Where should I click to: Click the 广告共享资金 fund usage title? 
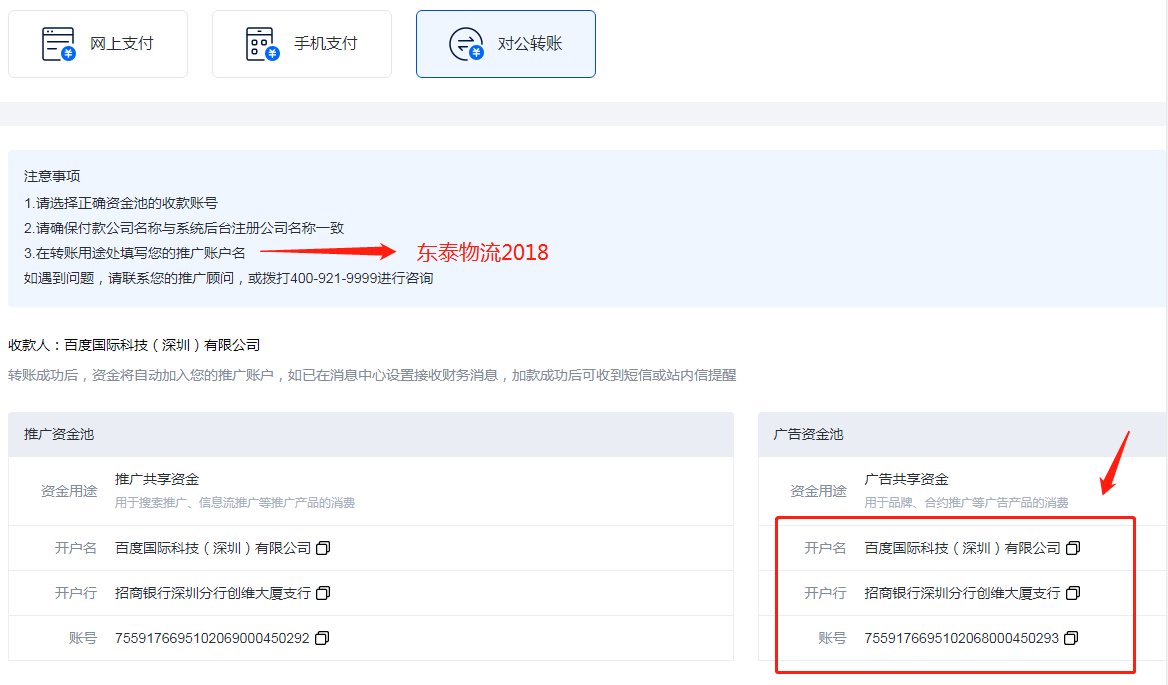click(907, 479)
